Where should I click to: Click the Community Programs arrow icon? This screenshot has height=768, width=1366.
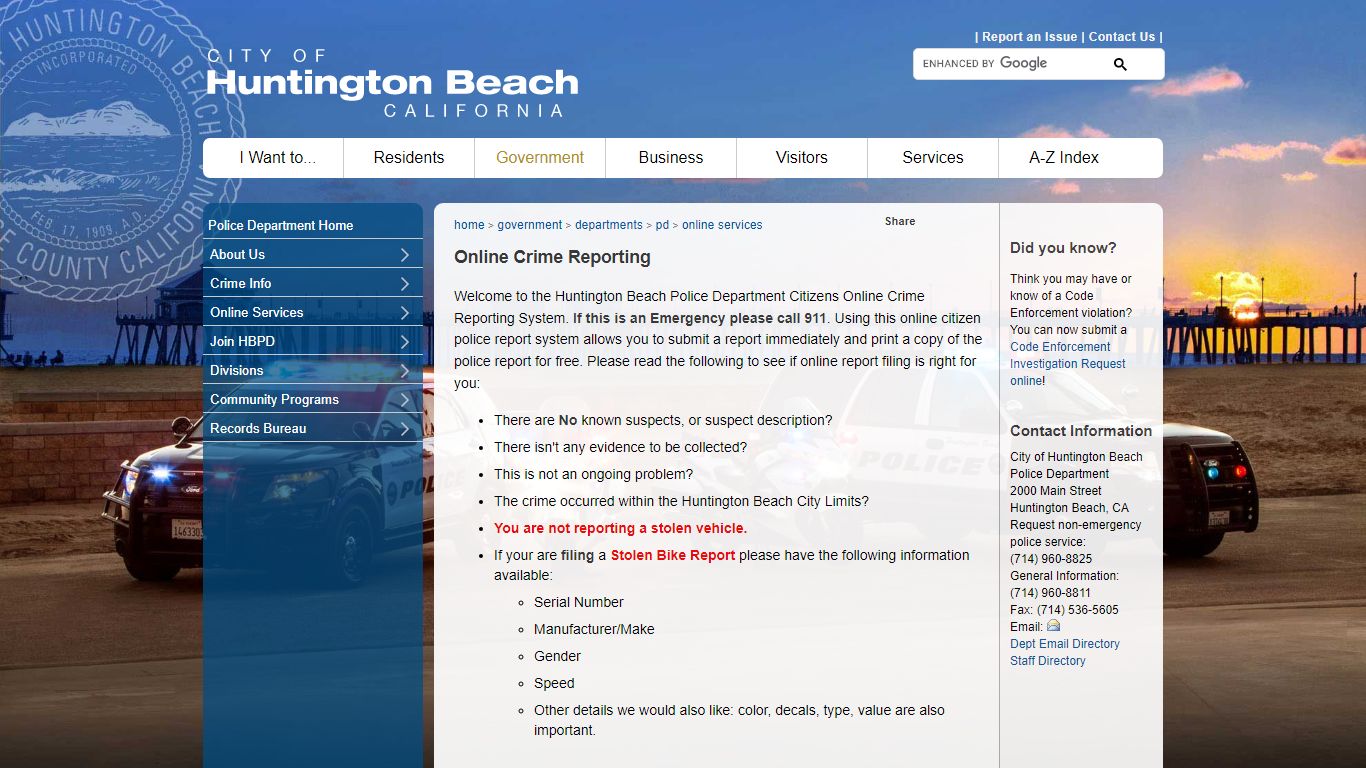(x=404, y=399)
